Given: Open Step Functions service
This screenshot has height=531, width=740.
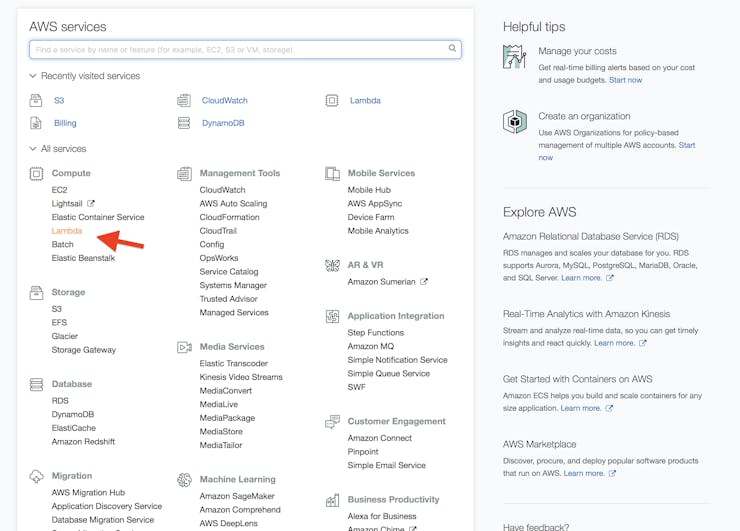Looking at the screenshot, I should 376,333.
